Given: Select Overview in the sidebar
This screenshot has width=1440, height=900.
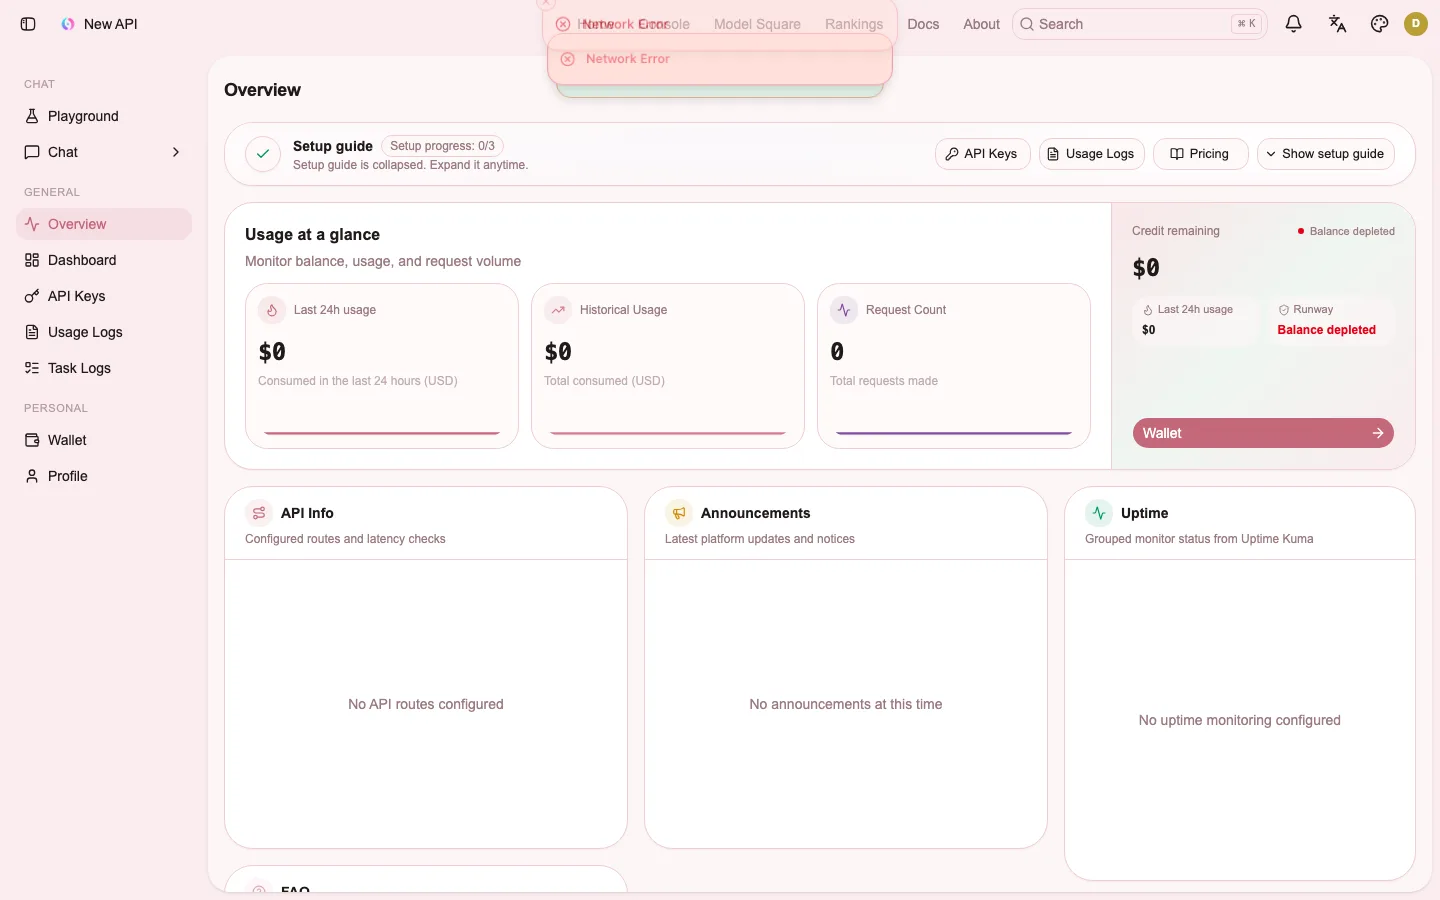Looking at the screenshot, I should tap(104, 224).
